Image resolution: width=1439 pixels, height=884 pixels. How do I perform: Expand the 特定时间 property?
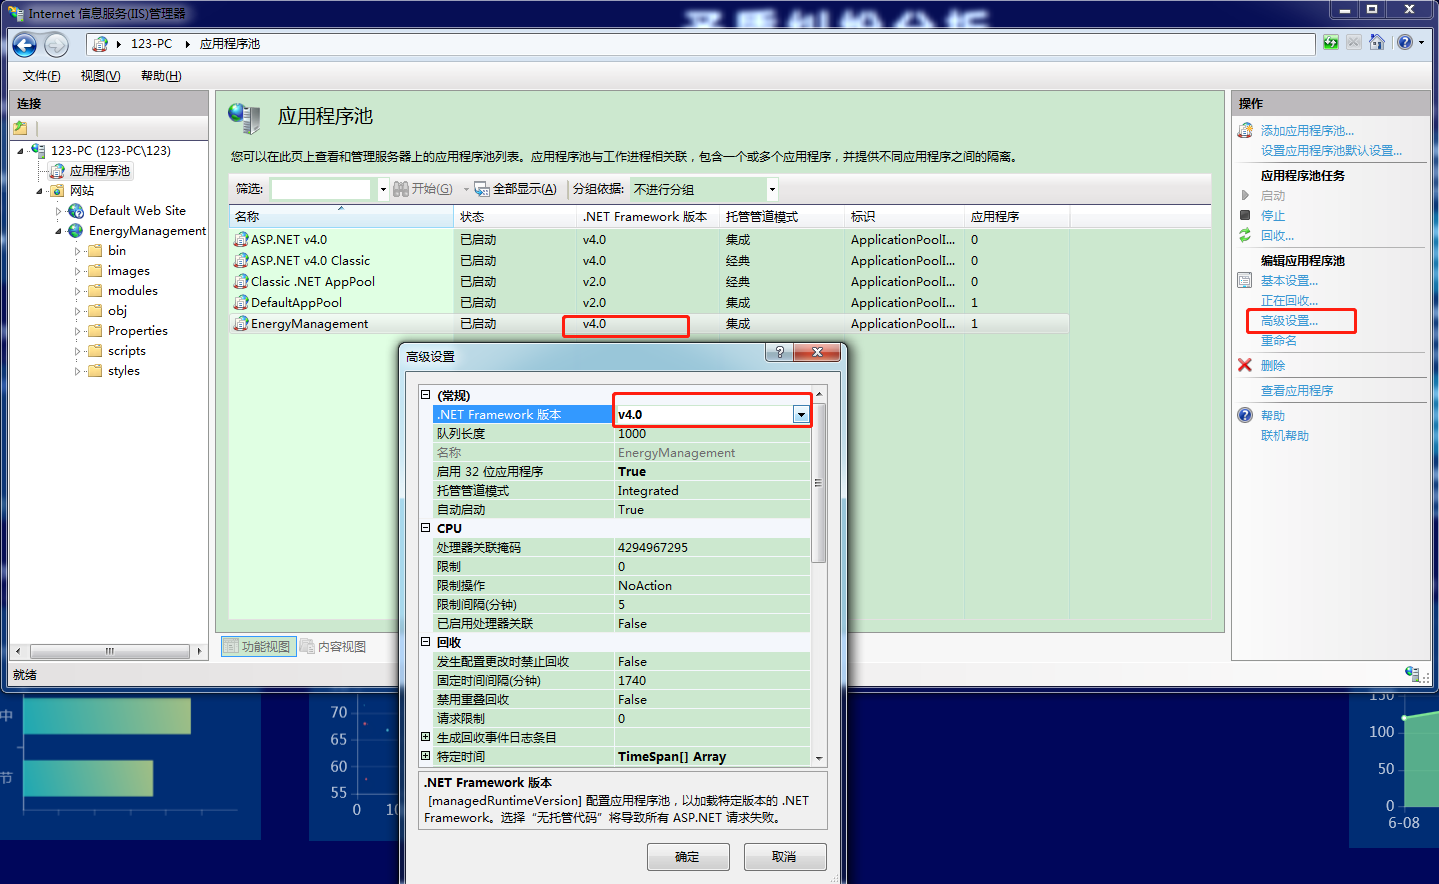[x=425, y=756]
